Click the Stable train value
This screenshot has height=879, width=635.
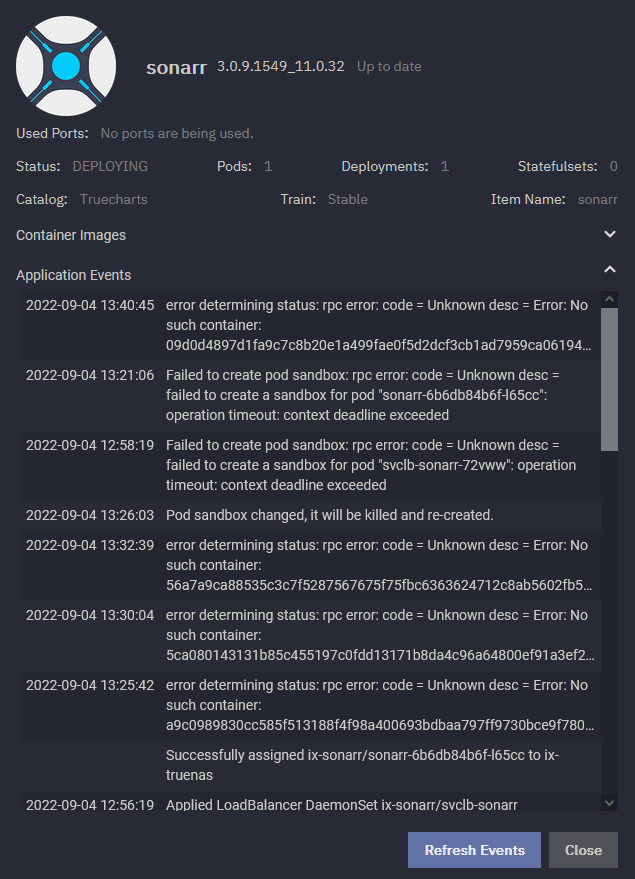coord(348,200)
